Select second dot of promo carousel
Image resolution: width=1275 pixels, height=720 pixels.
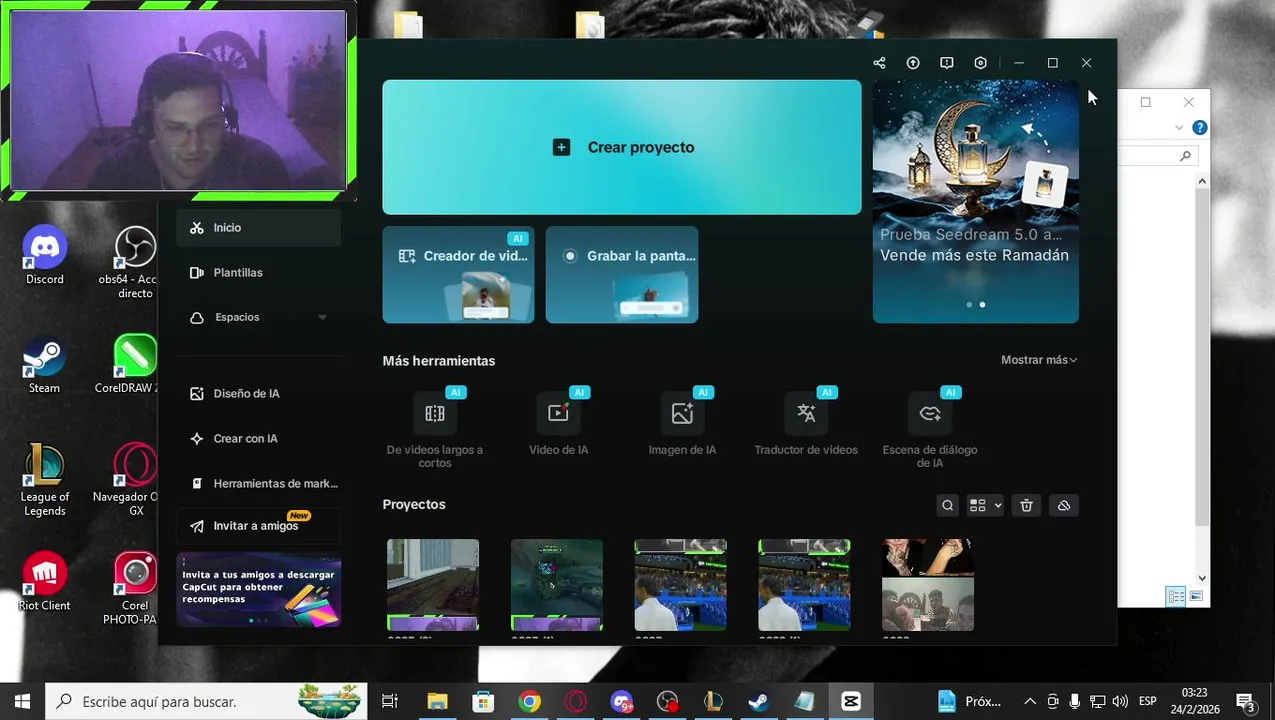pos(982,305)
